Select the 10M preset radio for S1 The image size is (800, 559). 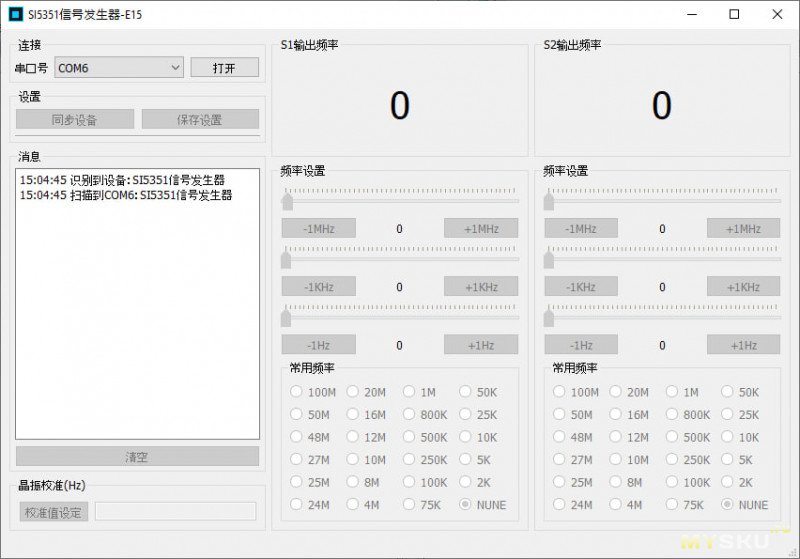pos(353,460)
